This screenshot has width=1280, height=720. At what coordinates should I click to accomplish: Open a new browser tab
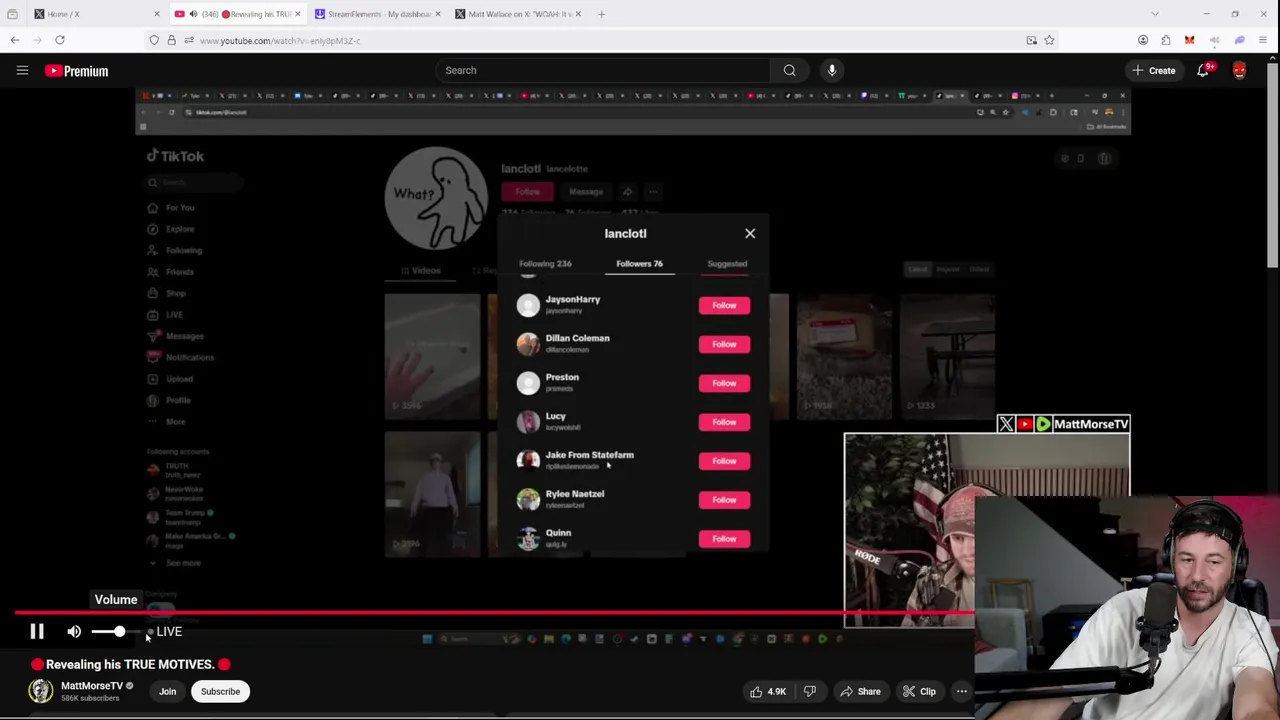coord(601,14)
